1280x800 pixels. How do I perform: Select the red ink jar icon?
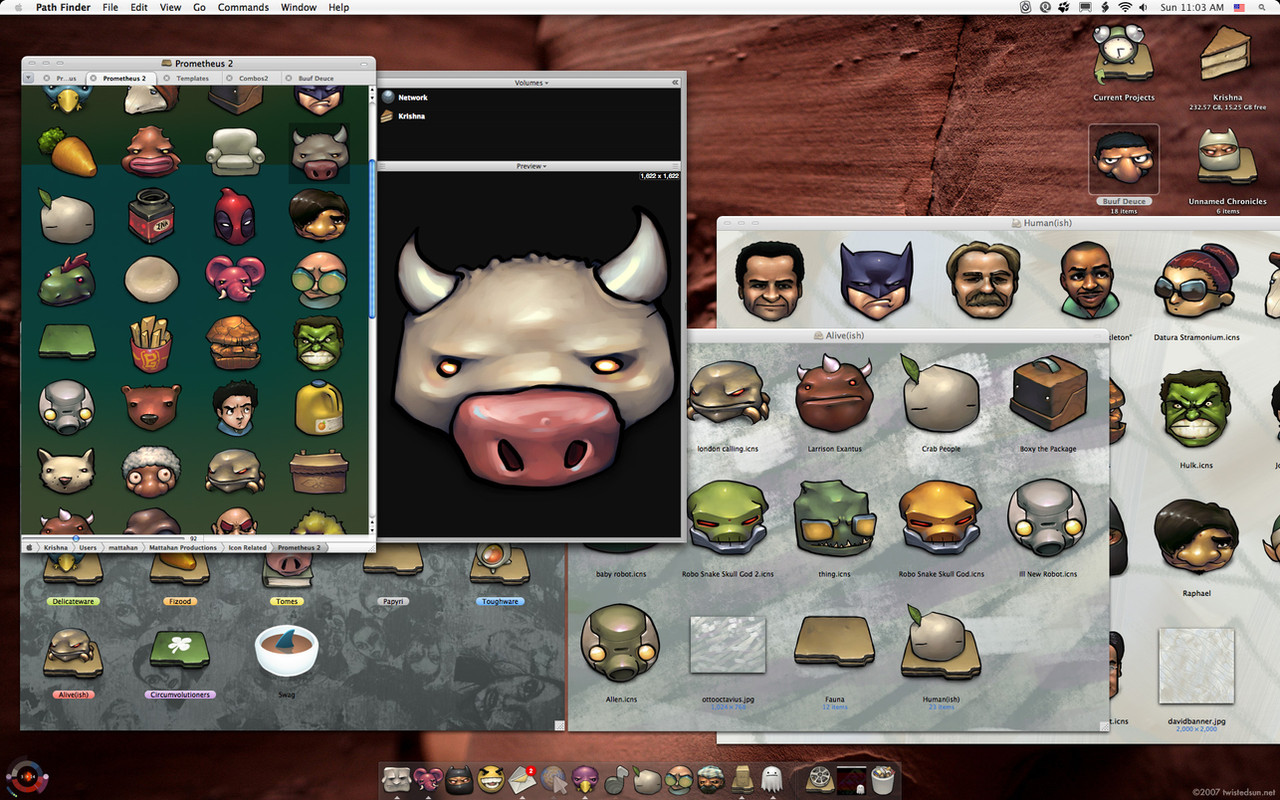[x=151, y=215]
